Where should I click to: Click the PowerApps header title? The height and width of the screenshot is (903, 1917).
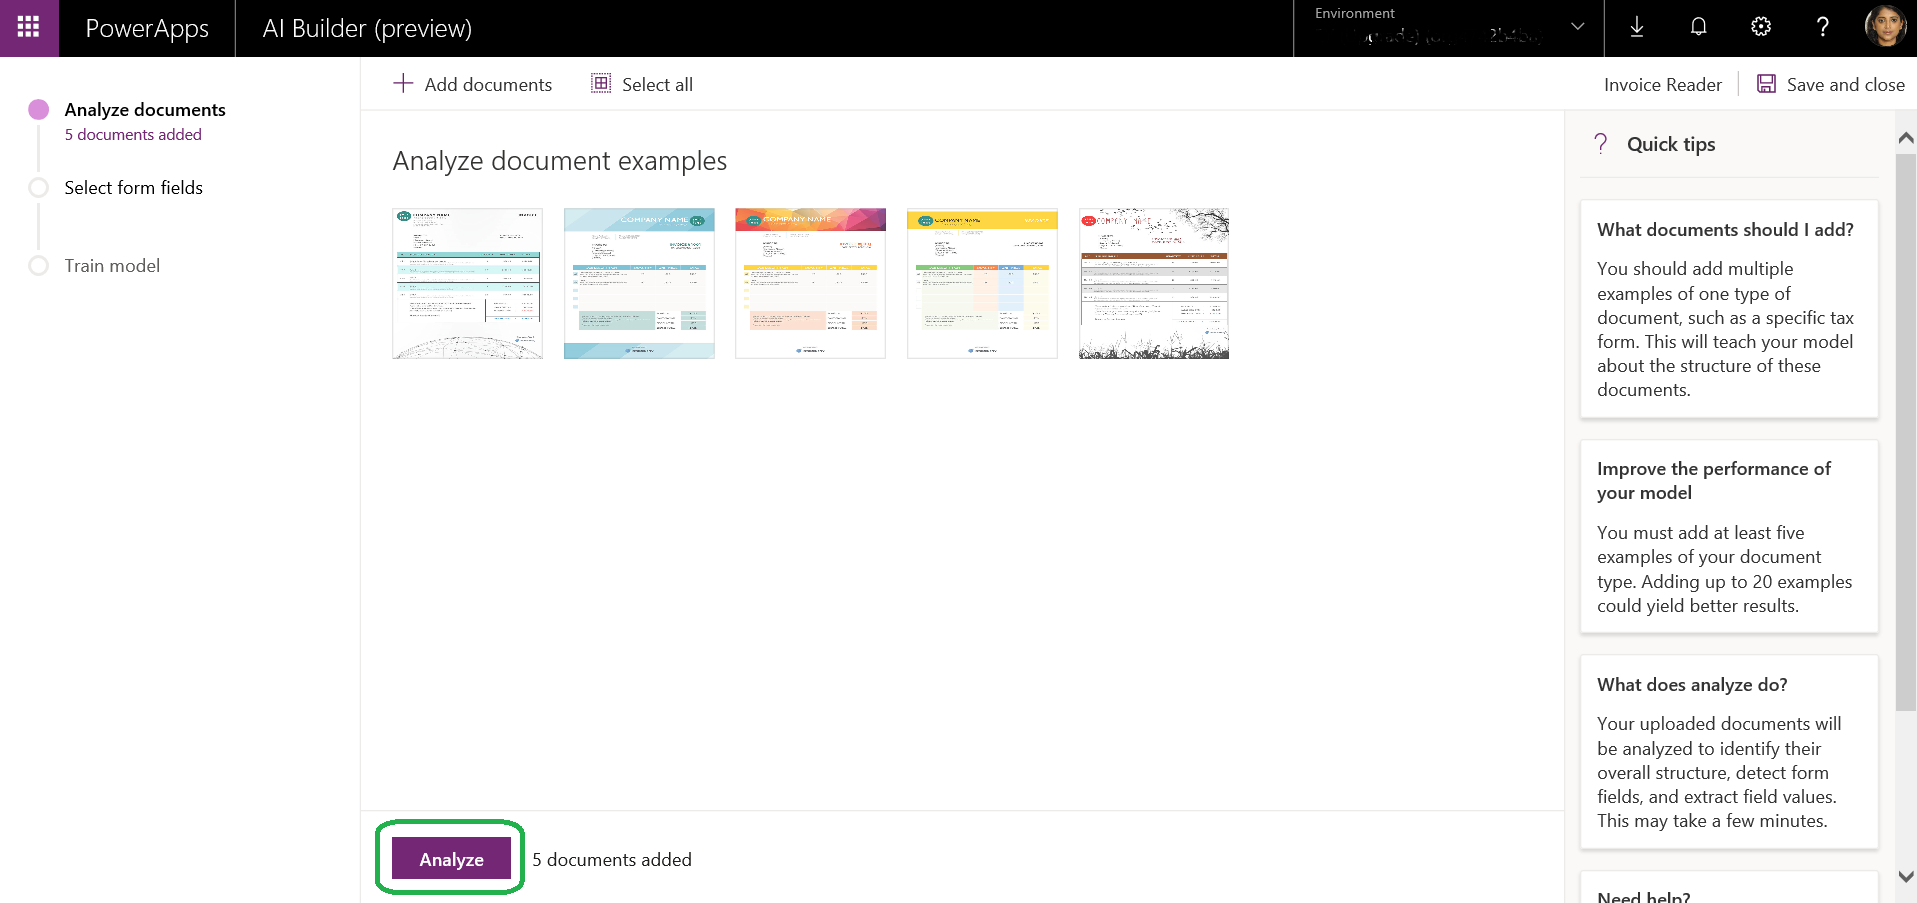click(147, 28)
